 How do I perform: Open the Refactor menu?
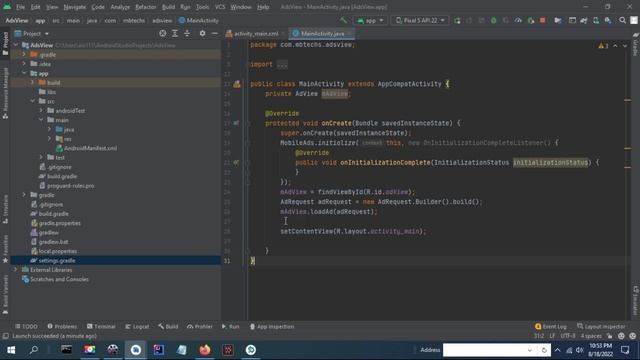tap(146, 7)
